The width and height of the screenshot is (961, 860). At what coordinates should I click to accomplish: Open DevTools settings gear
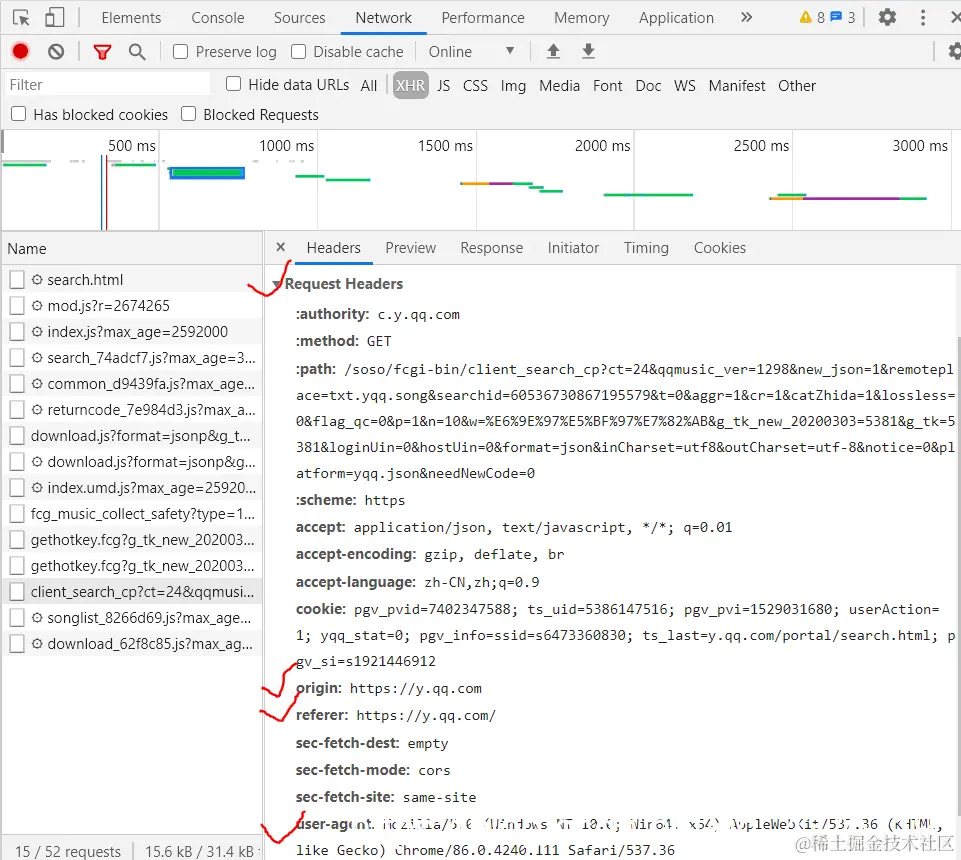[887, 17]
